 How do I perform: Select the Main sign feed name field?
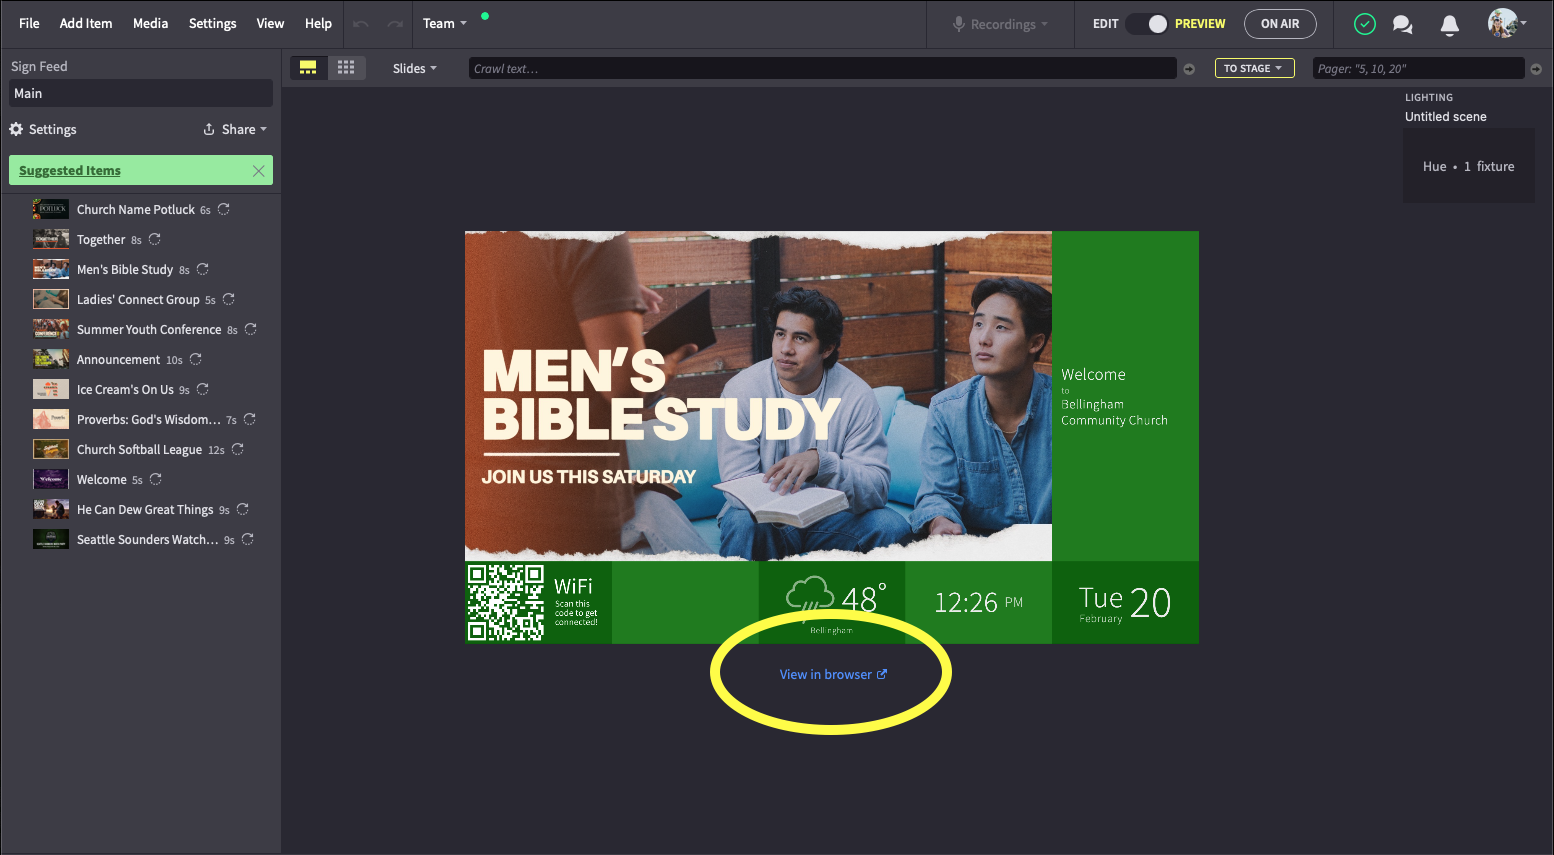tap(141, 93)
